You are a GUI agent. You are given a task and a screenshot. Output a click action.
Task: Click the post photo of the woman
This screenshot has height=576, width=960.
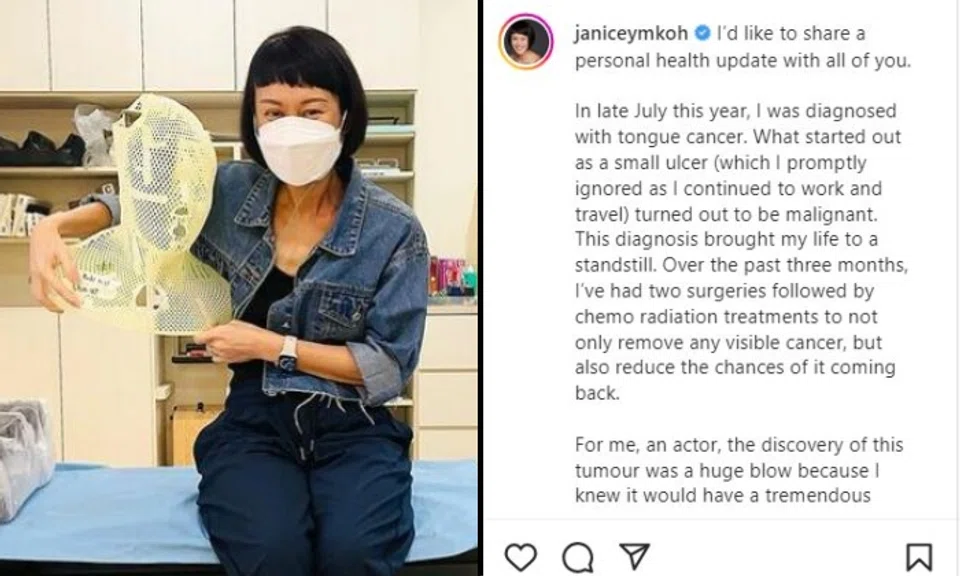click(x=239, y=288)
